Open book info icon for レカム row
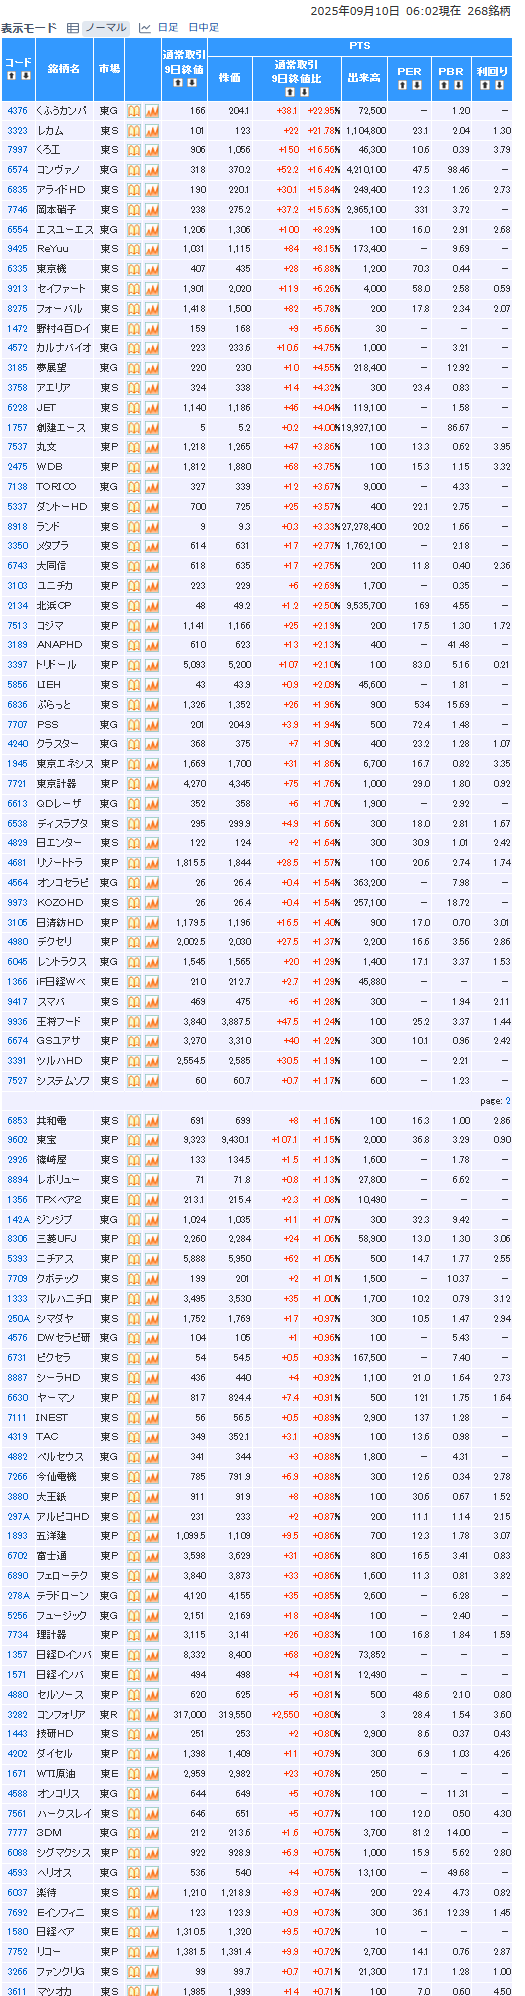This screenshot has width=525, height=1996. pos(134,131)
